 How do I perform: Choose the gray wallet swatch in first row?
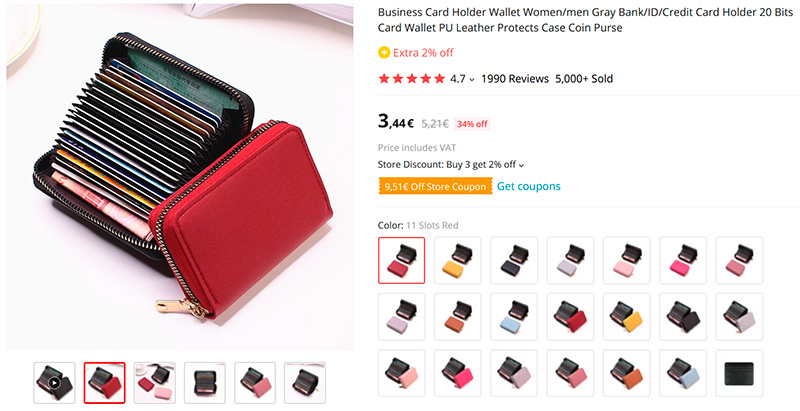[x=570, y=260]
